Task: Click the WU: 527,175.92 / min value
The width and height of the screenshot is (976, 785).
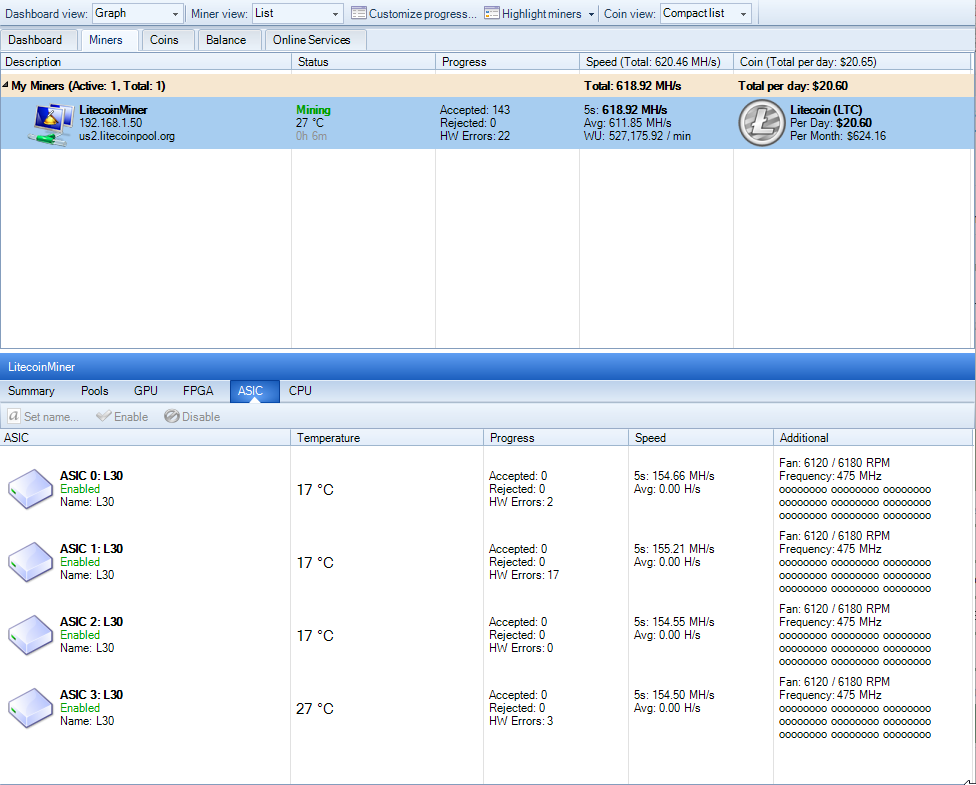Action: click(637, 136)
